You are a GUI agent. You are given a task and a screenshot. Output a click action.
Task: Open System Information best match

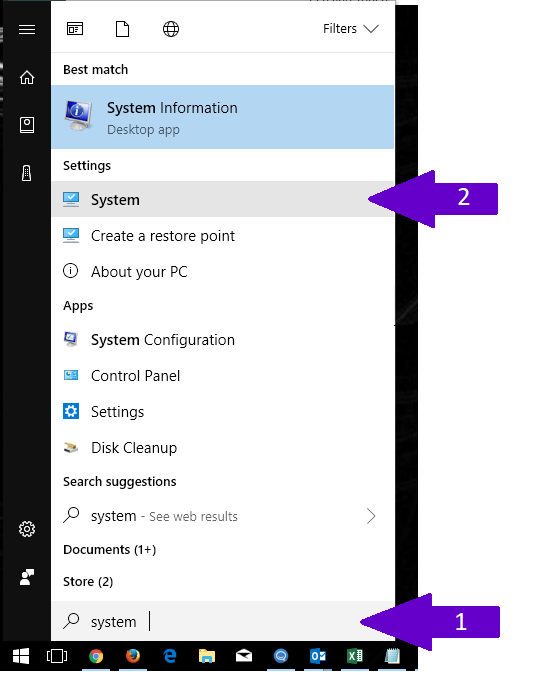pyautogui.click(x=223, y=117)
